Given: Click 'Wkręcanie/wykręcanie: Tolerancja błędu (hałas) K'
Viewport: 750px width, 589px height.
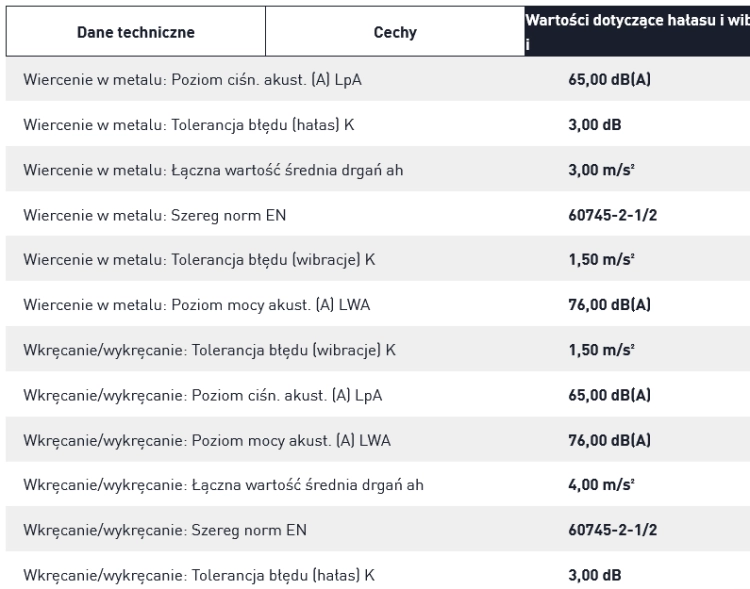Looking at the screenshot, I should (x=199, y=575).
